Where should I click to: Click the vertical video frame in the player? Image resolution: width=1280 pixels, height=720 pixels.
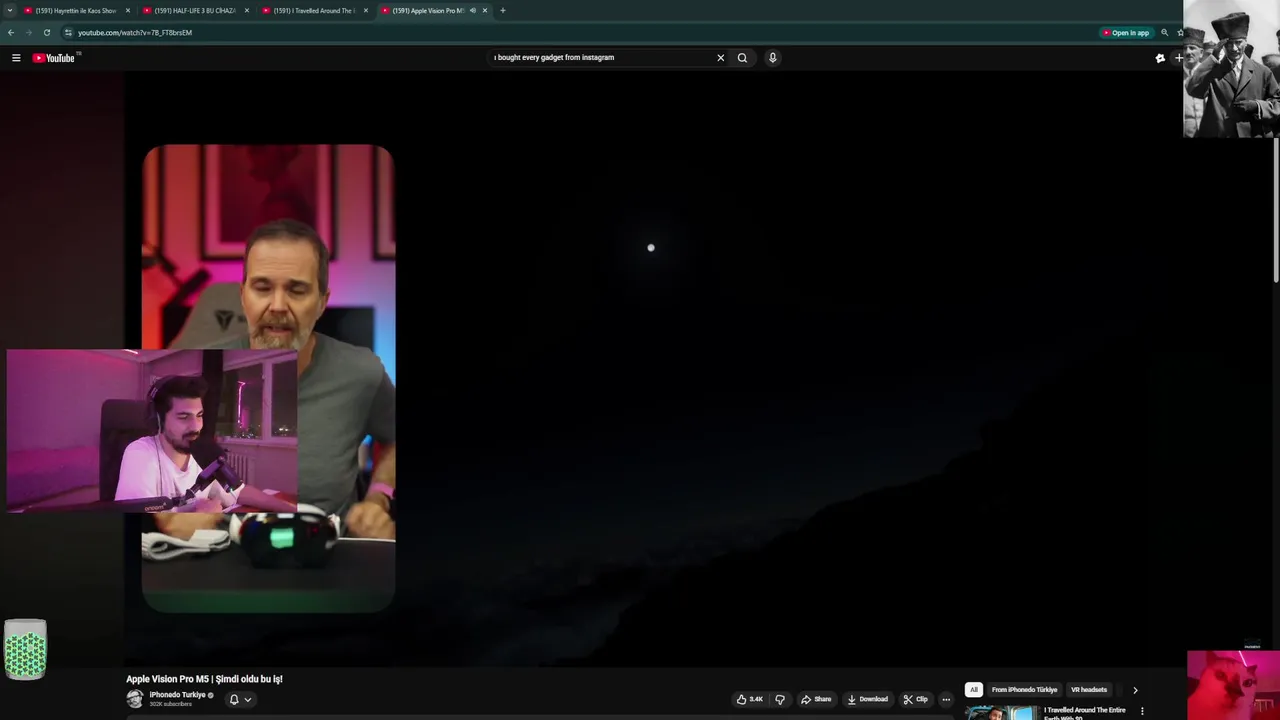[x=268, y=378]
